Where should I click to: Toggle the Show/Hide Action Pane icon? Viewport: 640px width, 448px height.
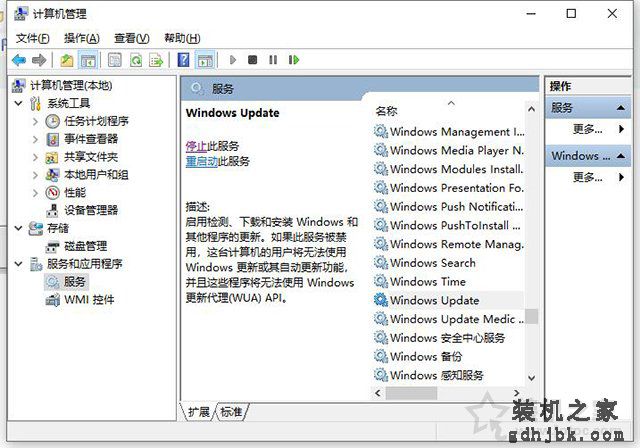(205, 60)
